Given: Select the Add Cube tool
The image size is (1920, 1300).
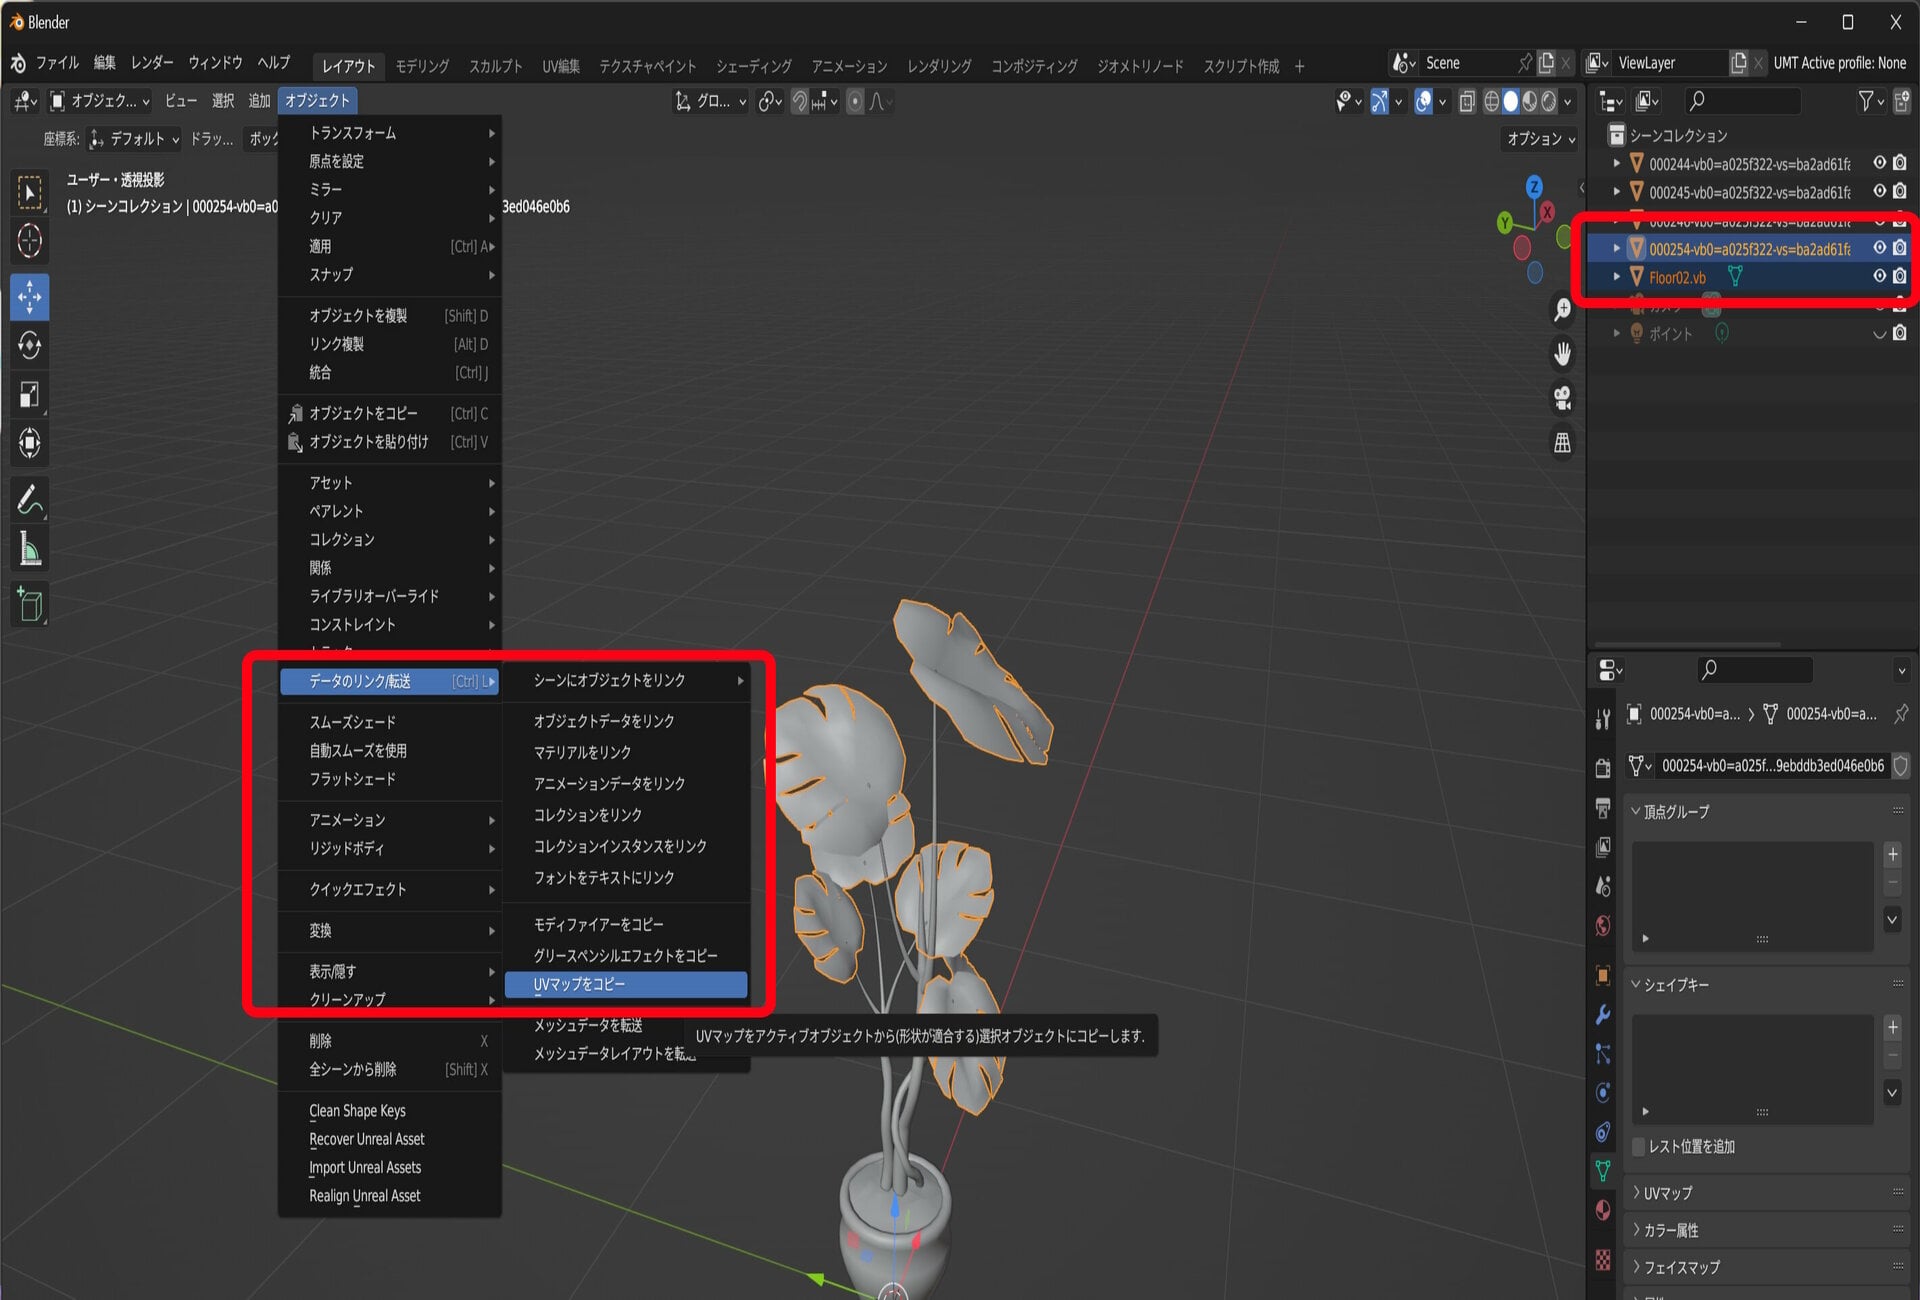Looking at the screenshot, I should [x=30, y=605].
